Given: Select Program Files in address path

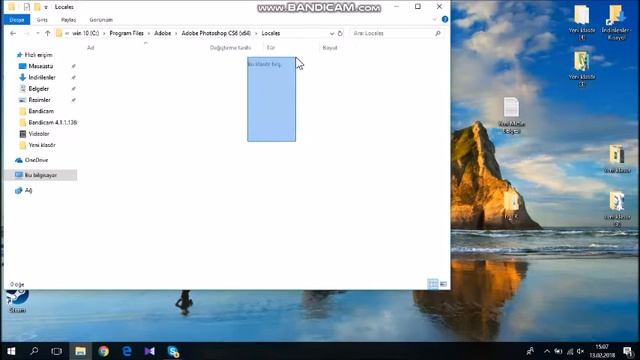Looking at the screenshot, I should coord(127,33).
